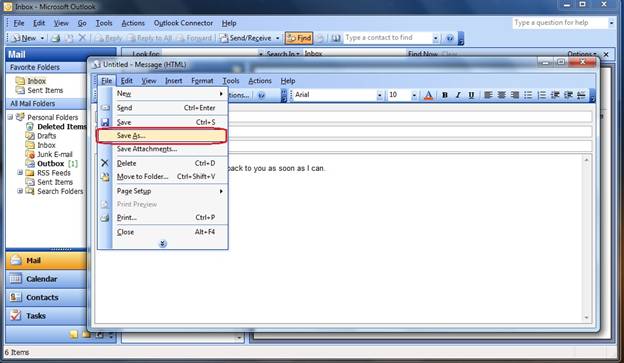Image resolution: width=624 pixels, height=363 pixels.
Task: Click the 6 Items status bar text
Action: point(17,352)
